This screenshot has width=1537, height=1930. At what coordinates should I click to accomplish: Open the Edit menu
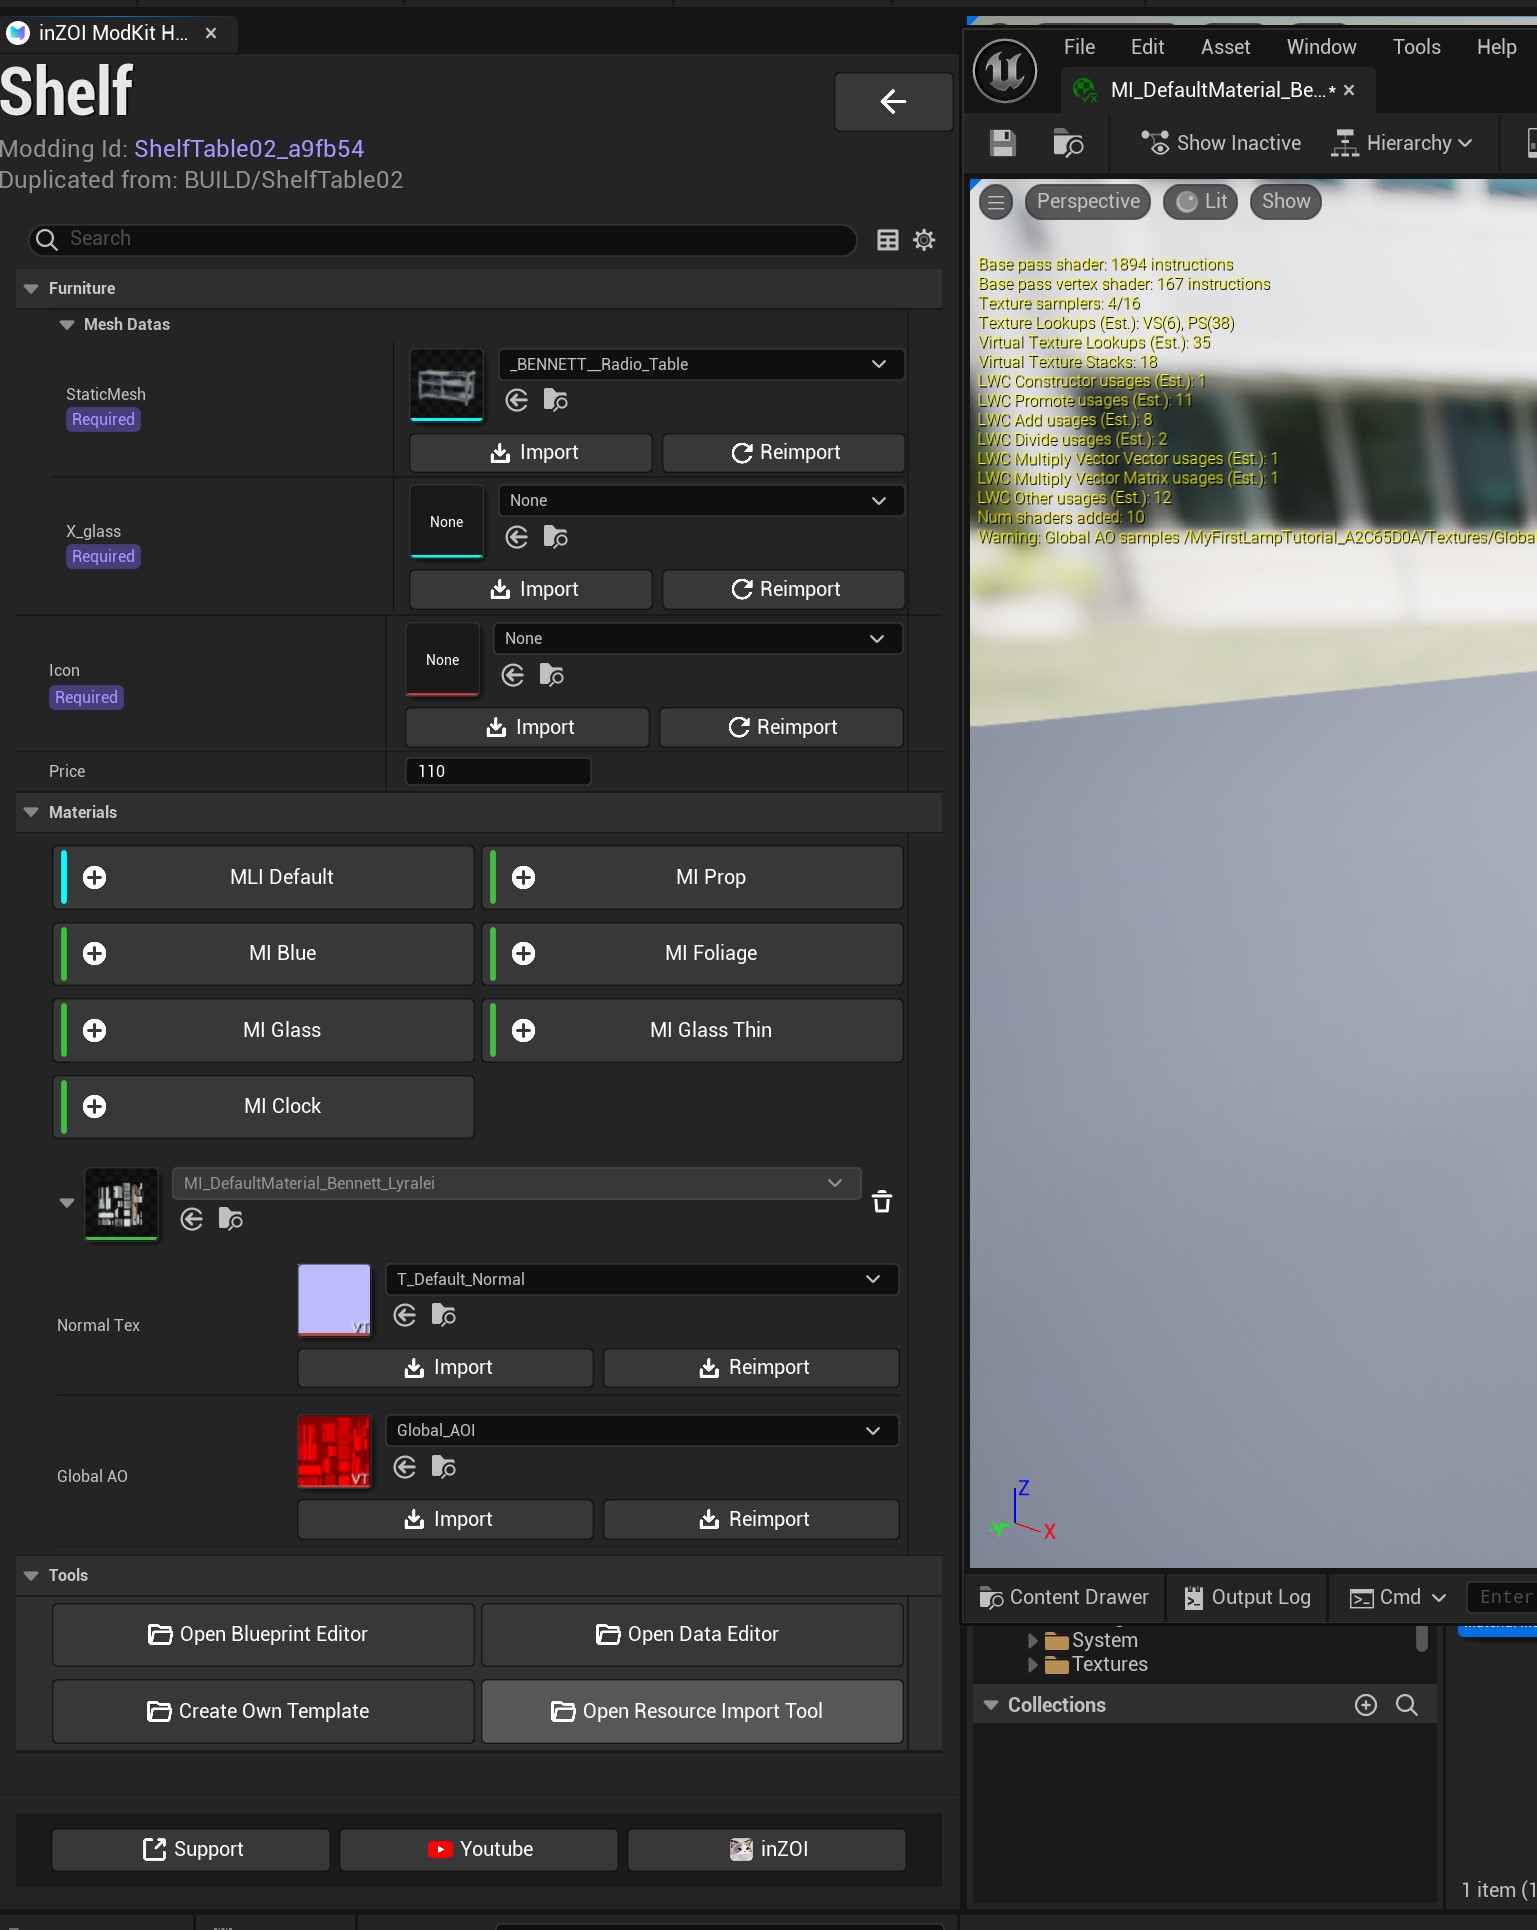(1147, 47)
